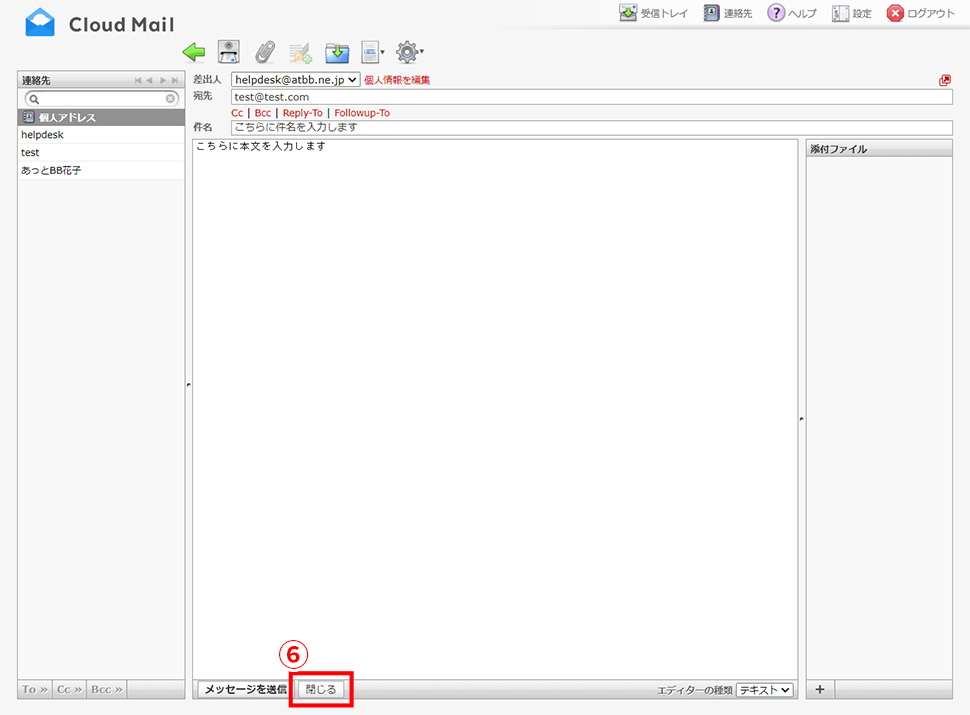Open the エディターの種類 editor type dropdown

coord(764,690)
